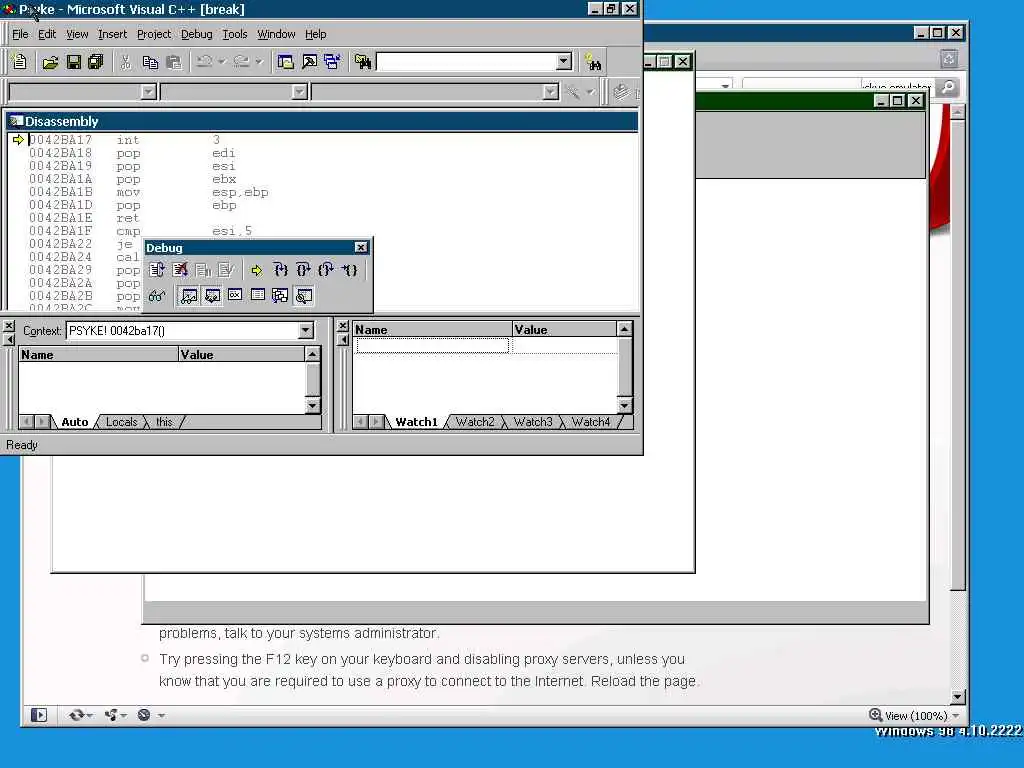This screenshot has width=1024, height=768.
Task: Click the Copy toolbar icon
Action: click(150, 62)
